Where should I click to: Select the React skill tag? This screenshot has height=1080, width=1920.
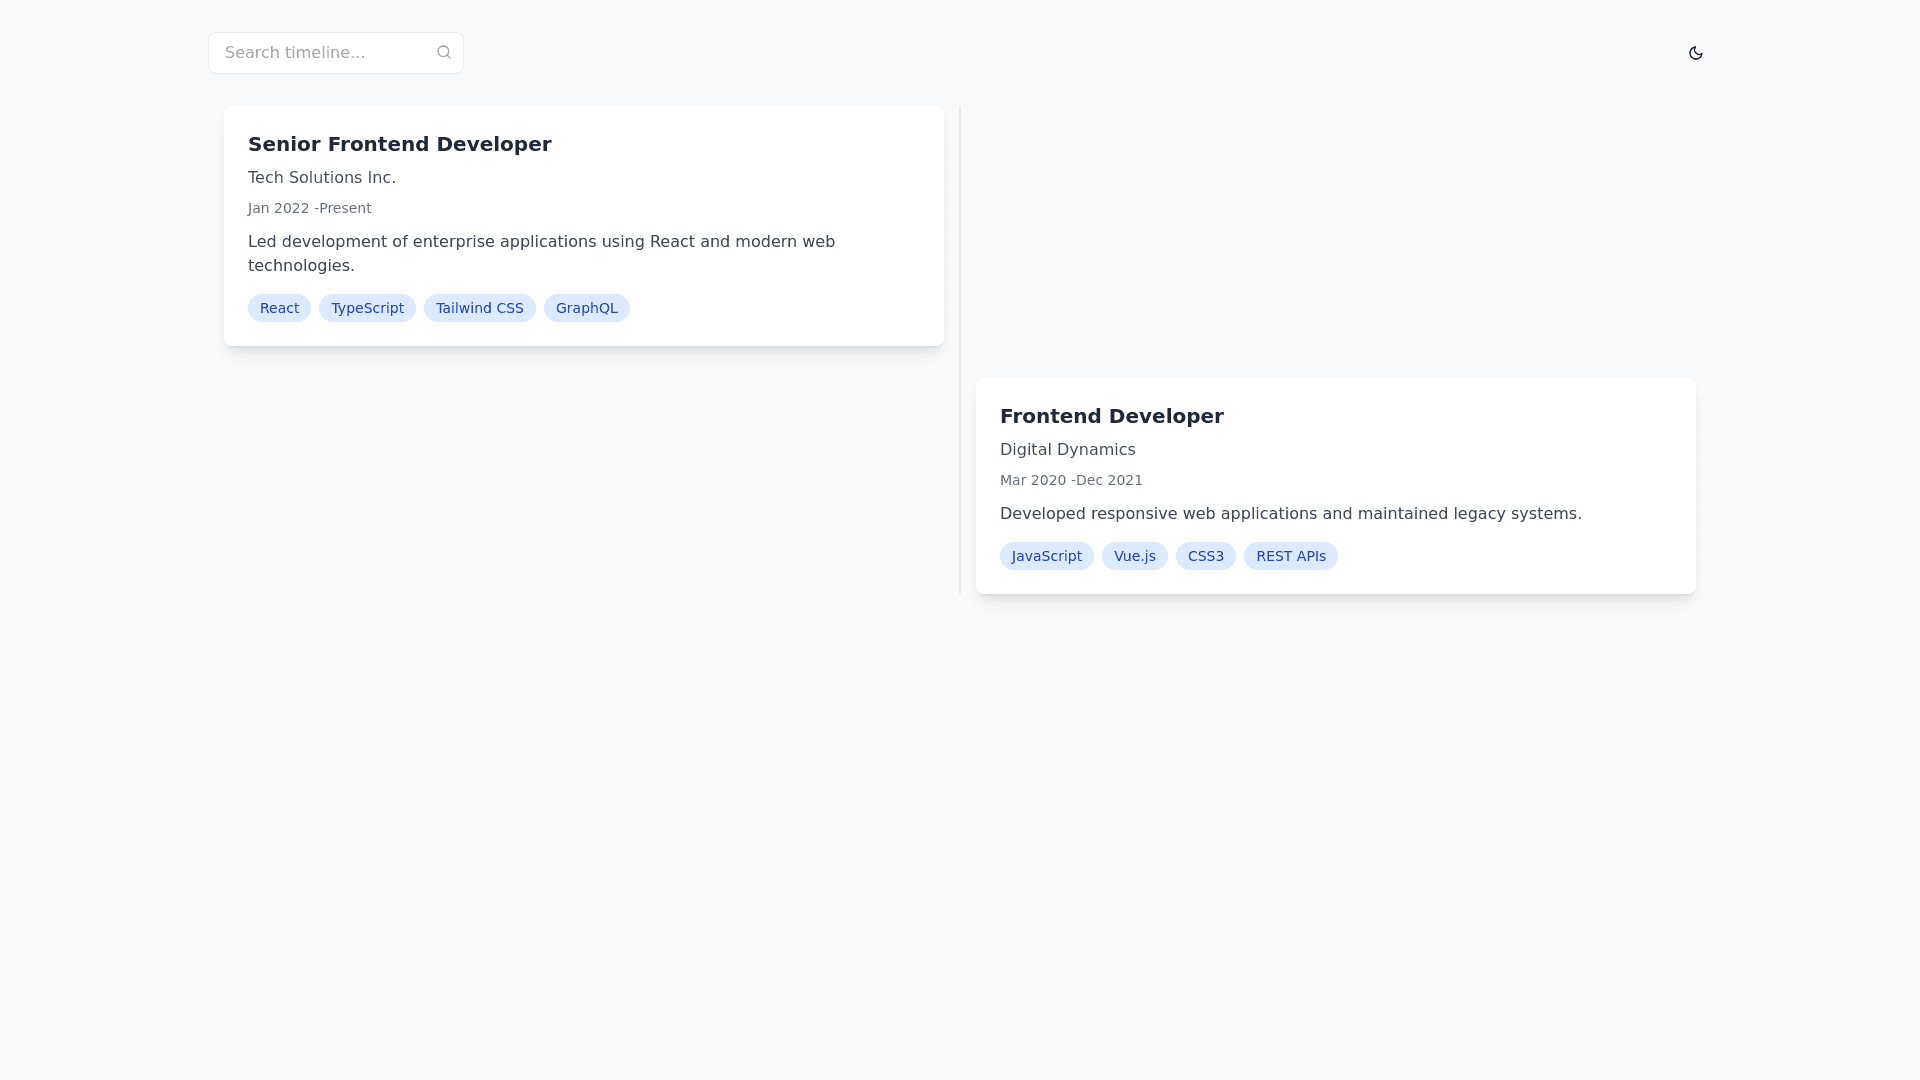(279, 308)
